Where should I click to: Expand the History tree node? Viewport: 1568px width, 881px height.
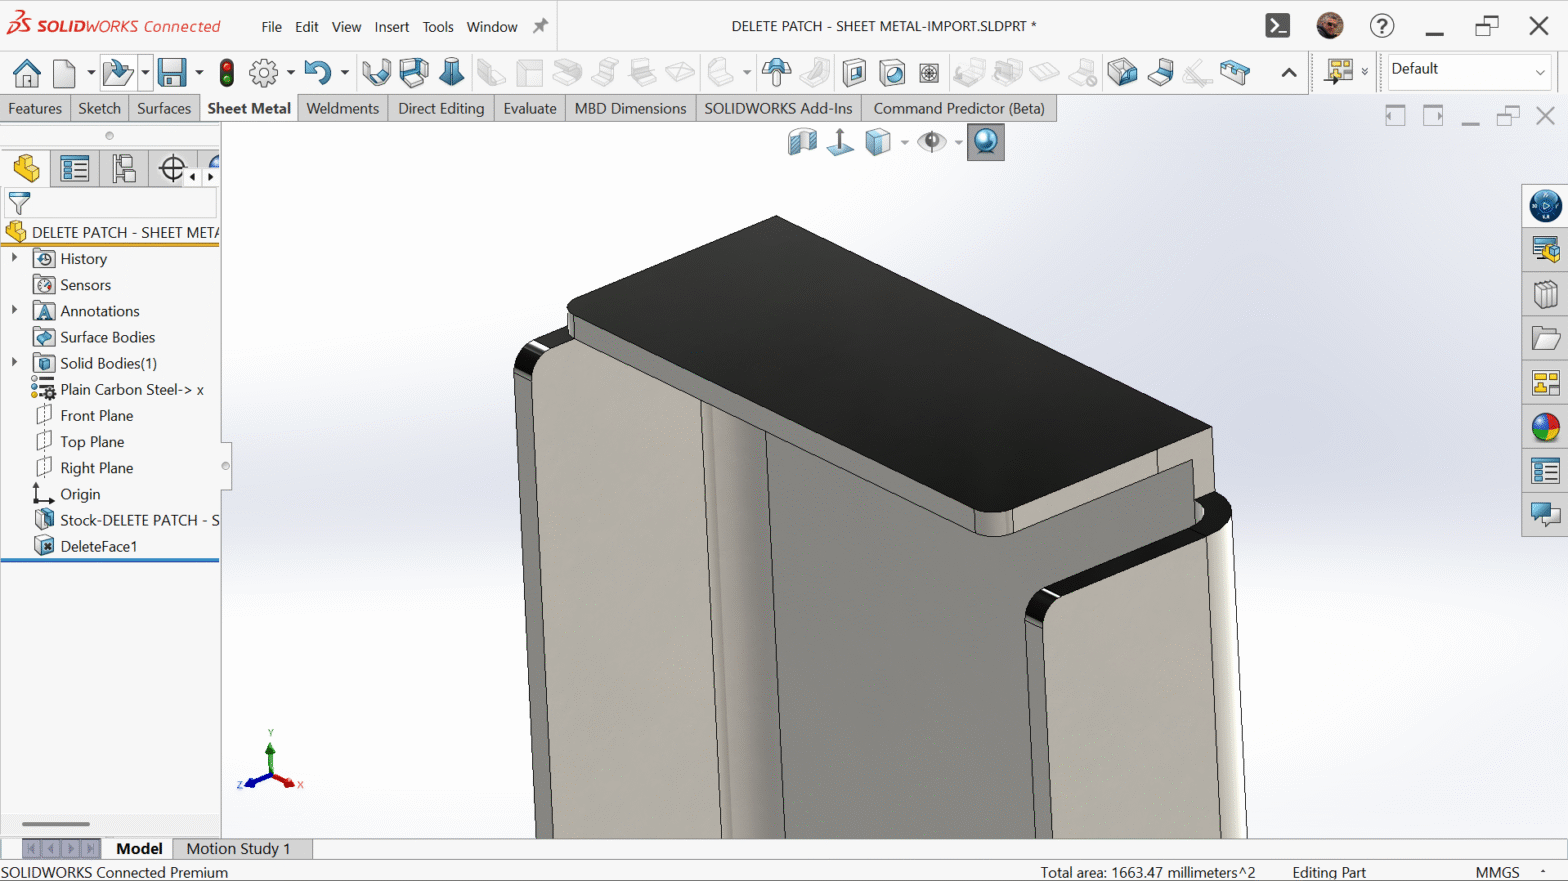pos(14,258)
